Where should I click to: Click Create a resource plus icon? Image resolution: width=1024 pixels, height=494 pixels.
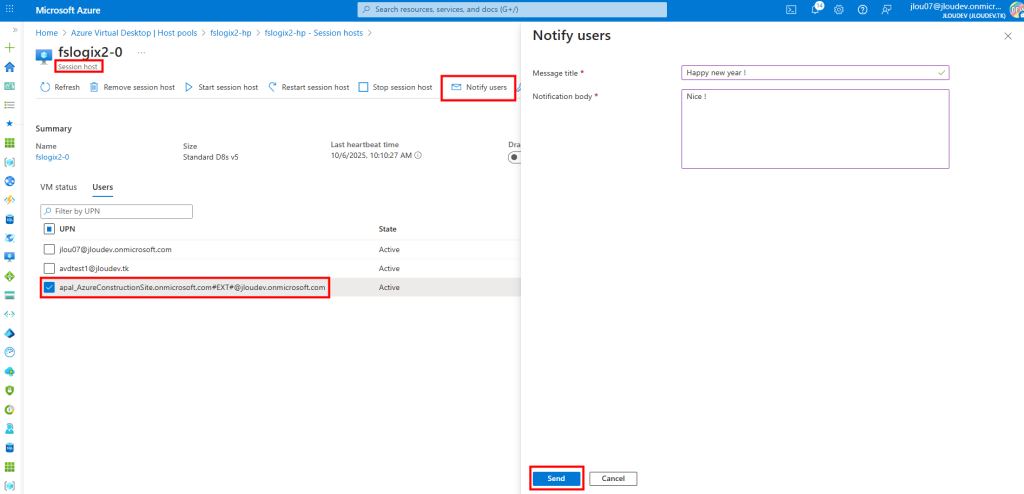click(10, 48)
